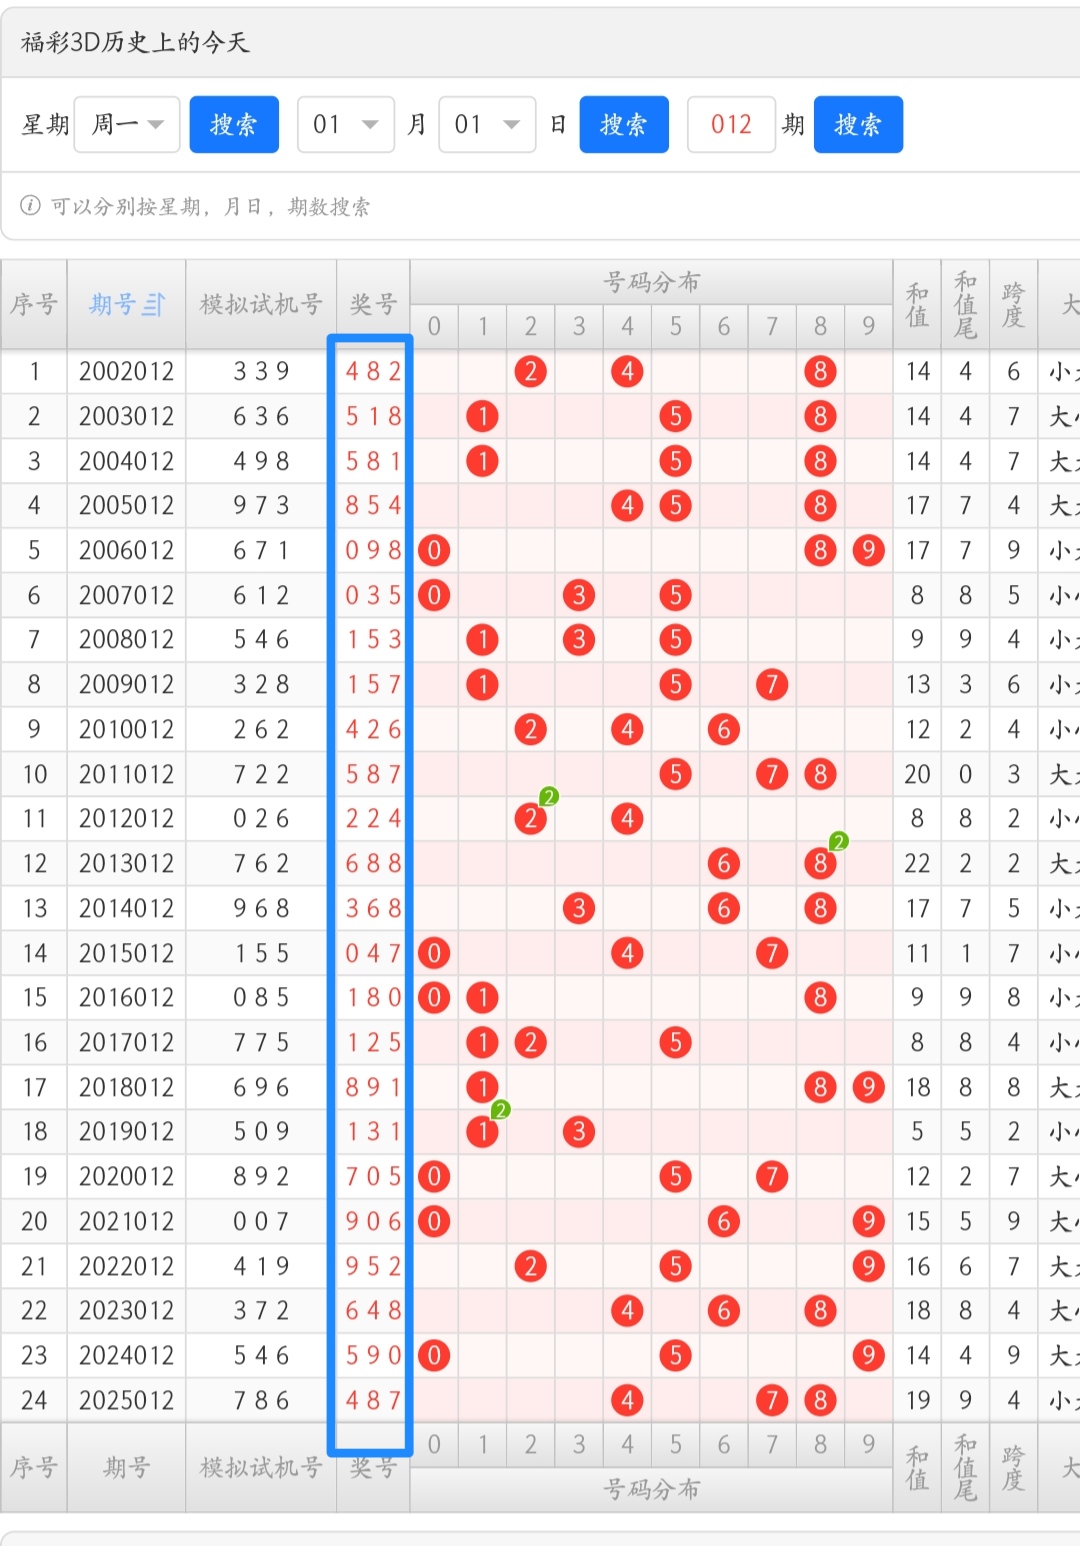Click the 号码分布 header at top
The height and width of the screenshot is (1546, 1080).
pos(651,282)
